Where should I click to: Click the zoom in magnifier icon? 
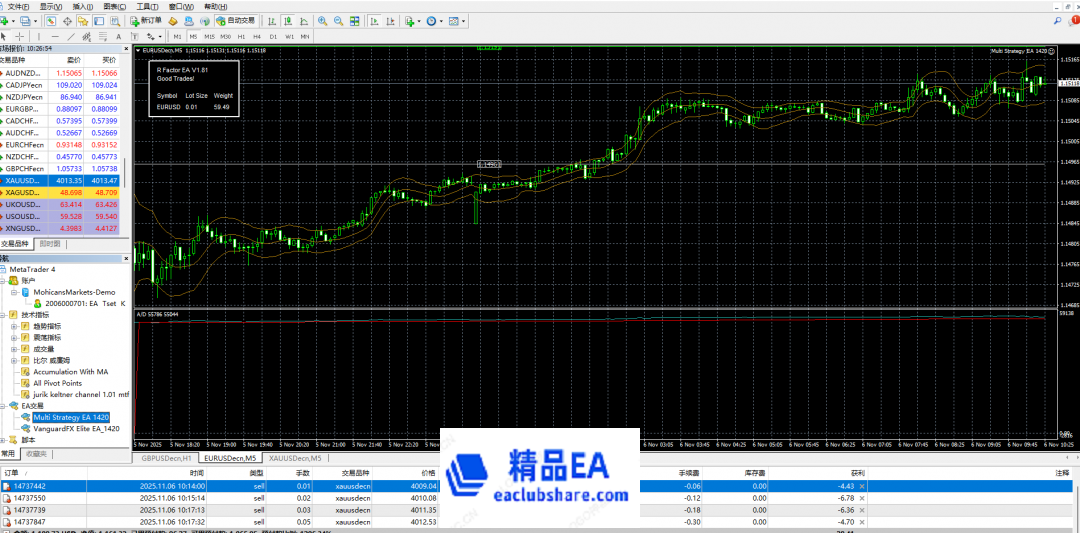pos(324,20)
